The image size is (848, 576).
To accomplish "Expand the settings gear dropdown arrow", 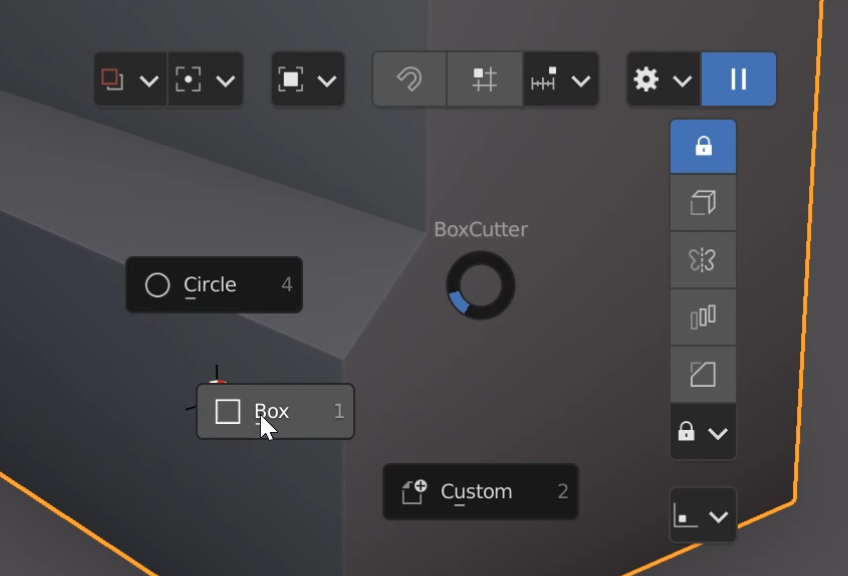I will click(x=682, y=81).
